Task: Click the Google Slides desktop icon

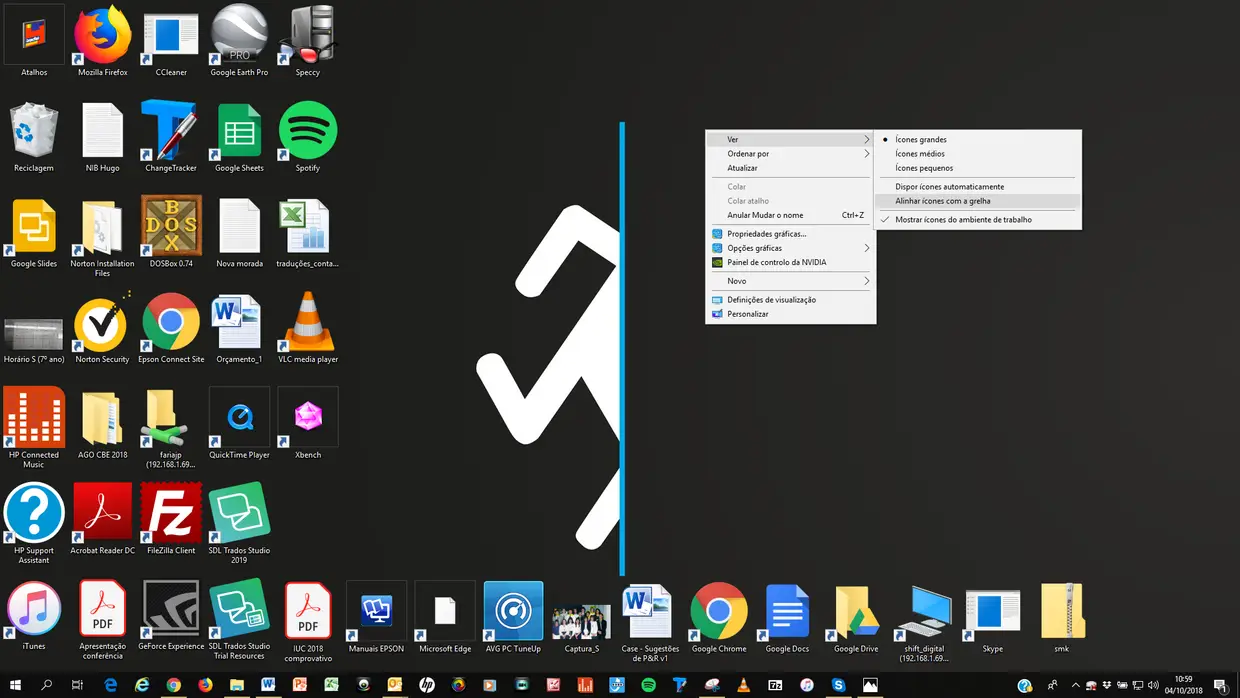Action: 34,233
